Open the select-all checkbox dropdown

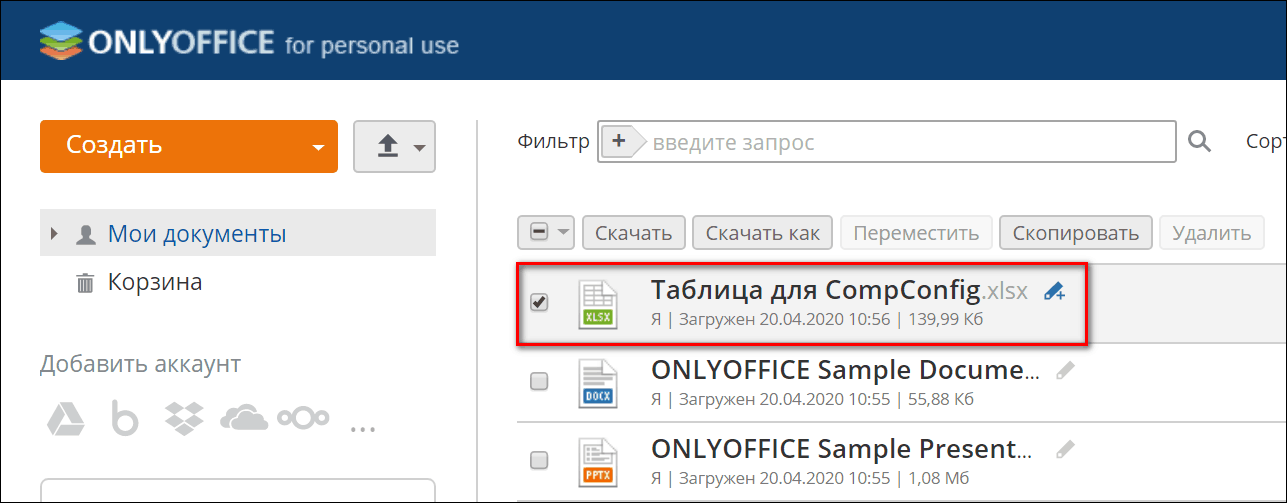[x=565, y=233]
